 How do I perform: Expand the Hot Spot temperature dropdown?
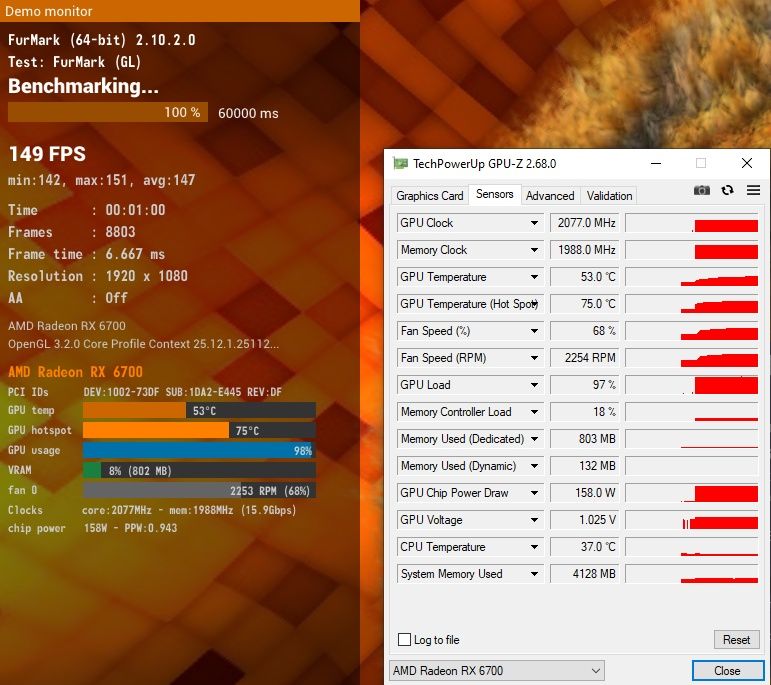(x=534, y=304)
